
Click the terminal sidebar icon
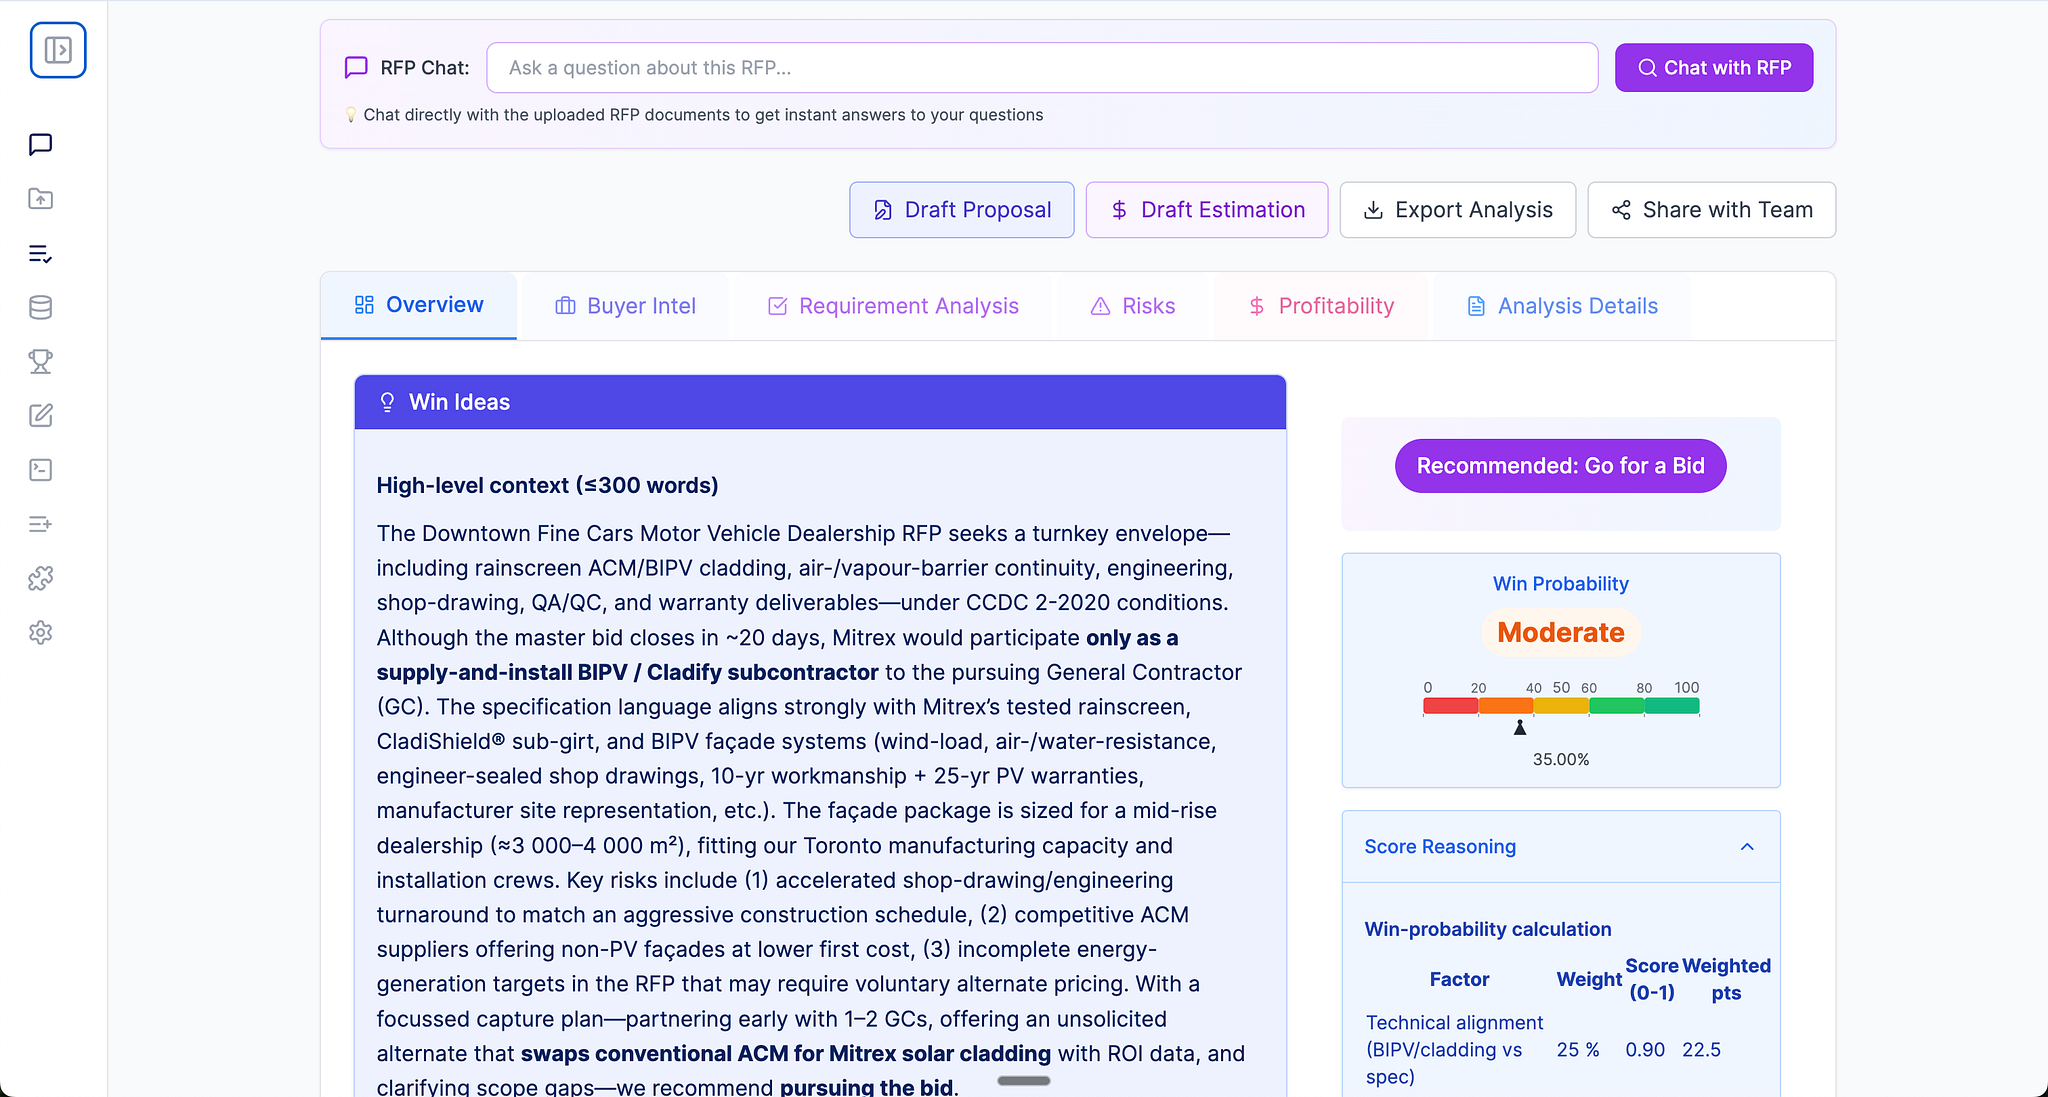click(x=41, y=470)
